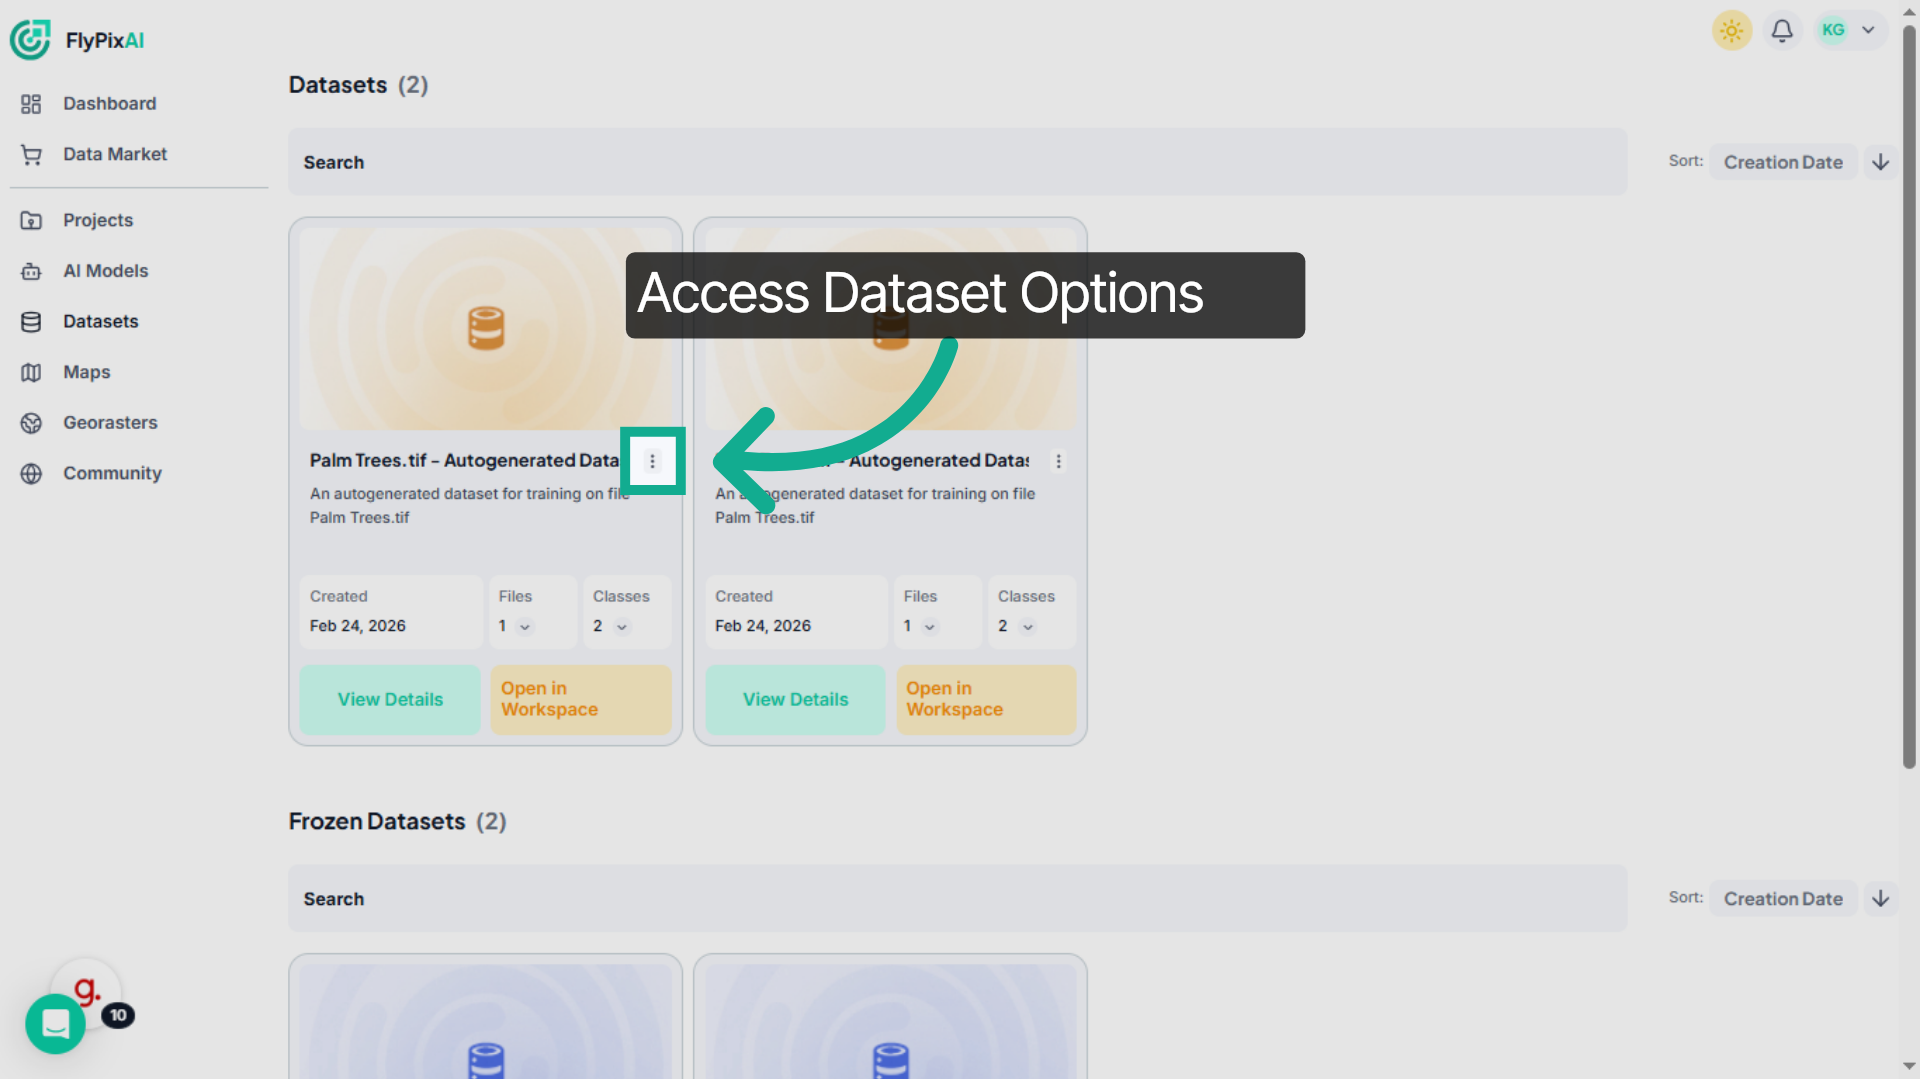The height and width of the screenshot is (1079, 1920).
Task: Expand Files list on the second dataset card
Action: (930, 627)
